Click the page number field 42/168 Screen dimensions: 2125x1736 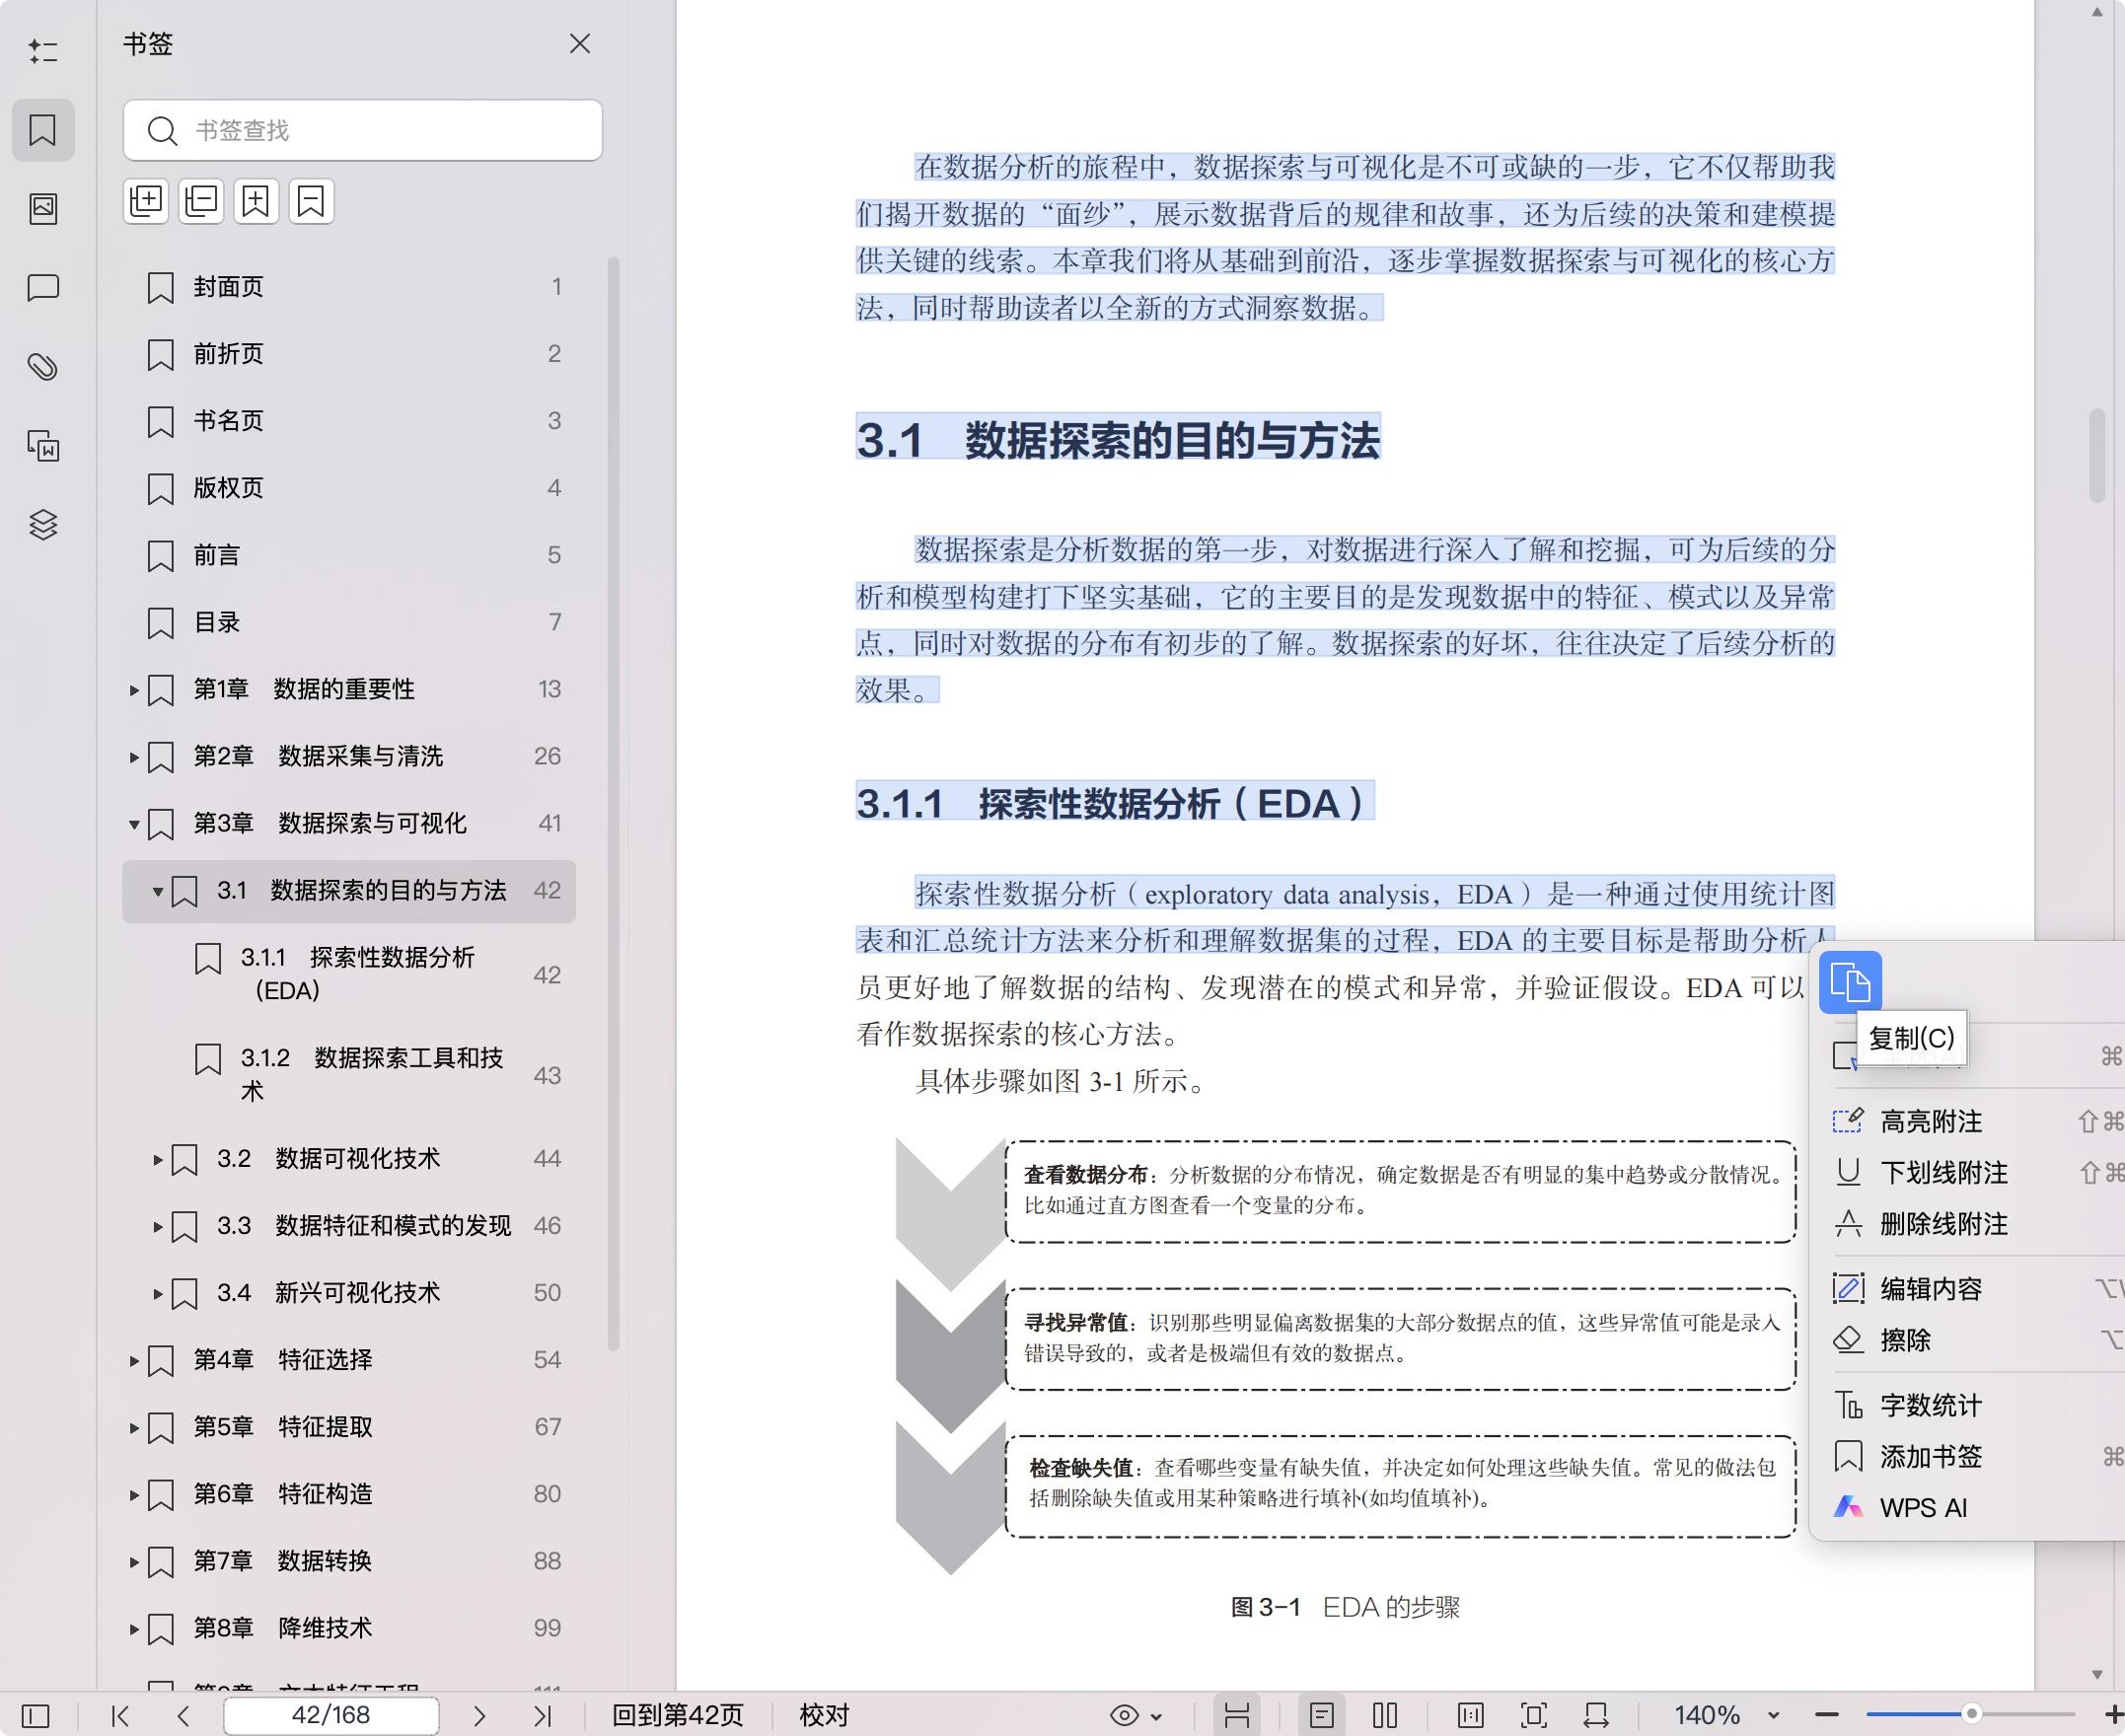click(331, 1716)
